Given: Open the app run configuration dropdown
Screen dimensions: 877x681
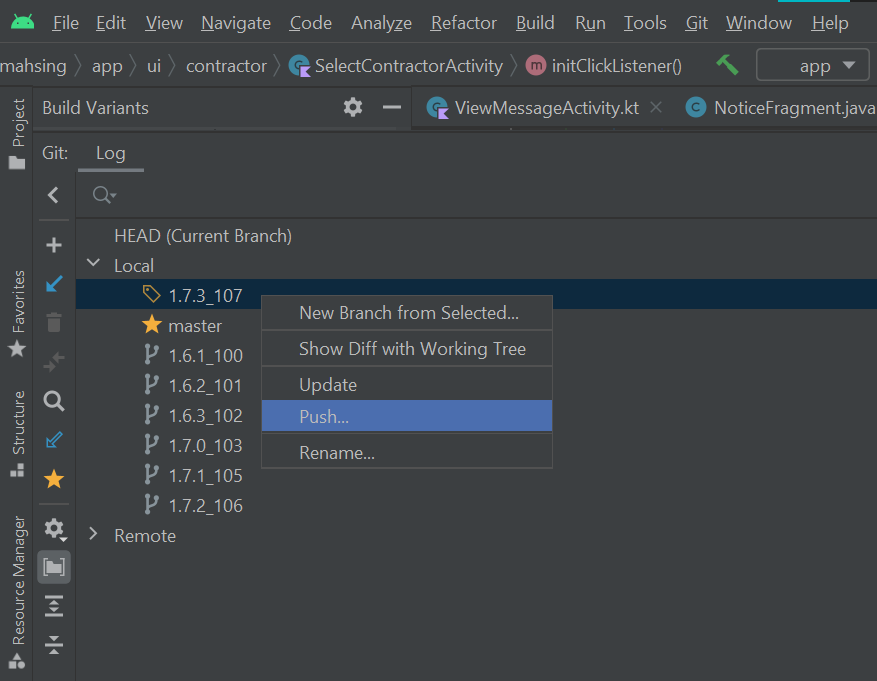Looking at the screenshot, I should coord(812,64).
